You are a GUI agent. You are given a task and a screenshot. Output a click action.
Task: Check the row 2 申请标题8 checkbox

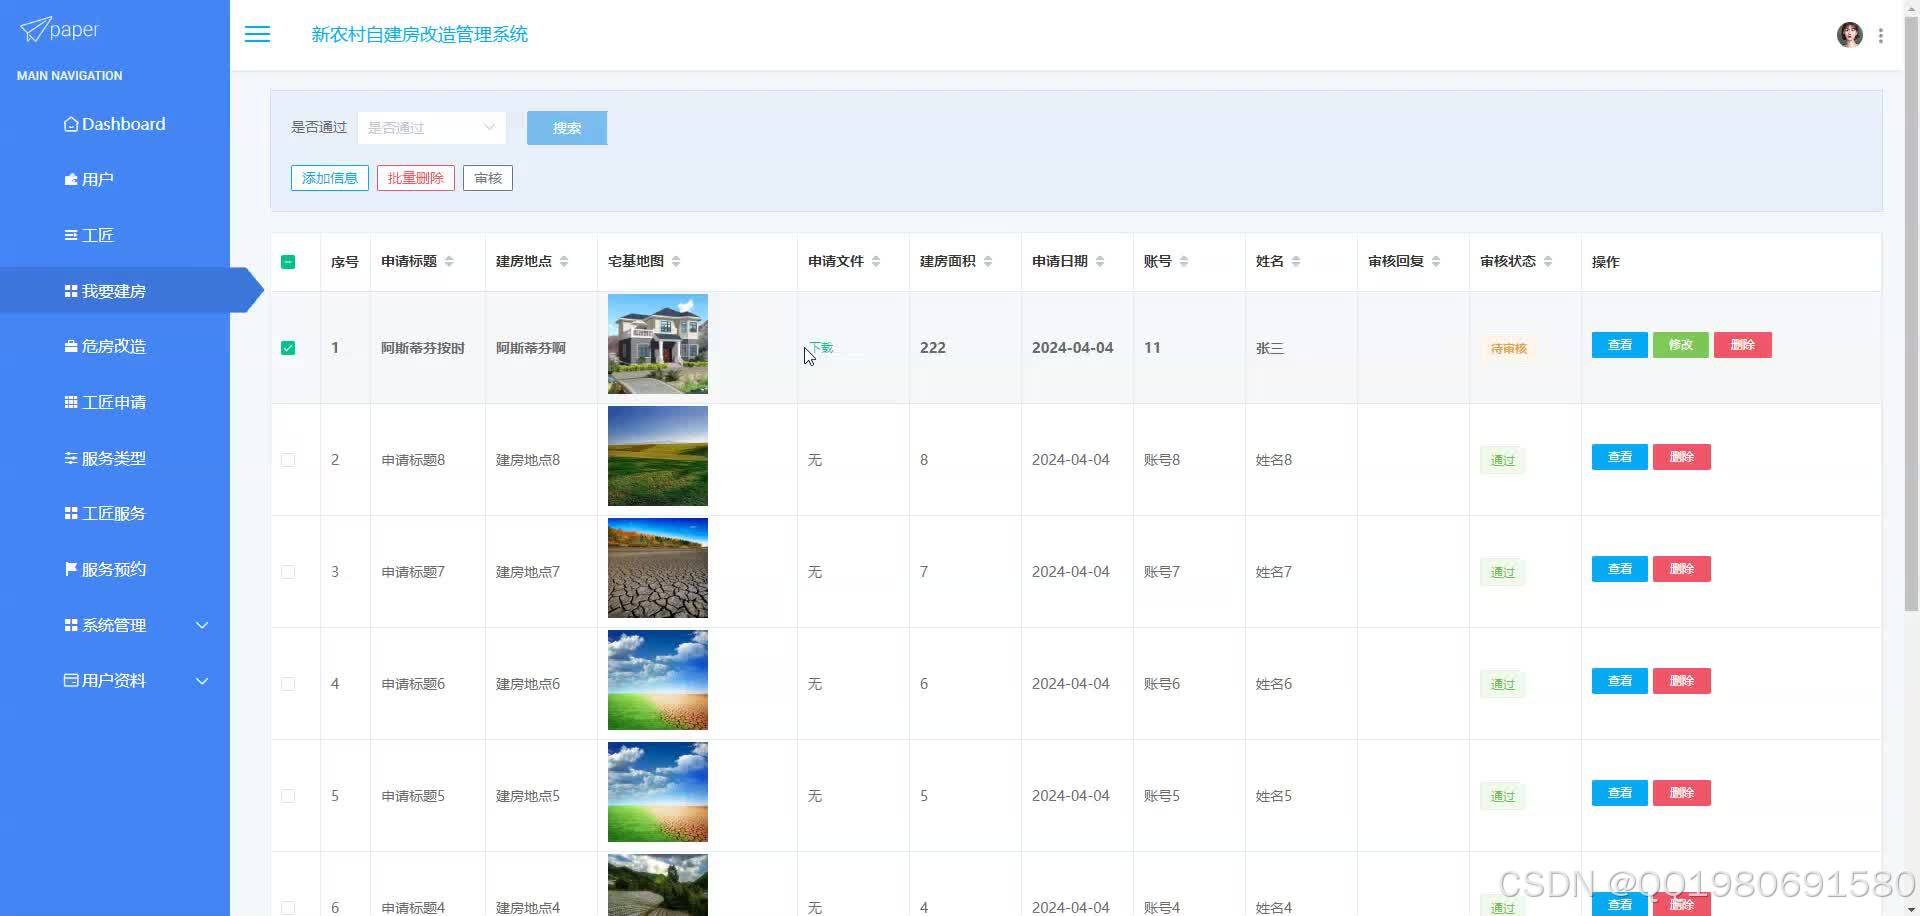point(288,460)
